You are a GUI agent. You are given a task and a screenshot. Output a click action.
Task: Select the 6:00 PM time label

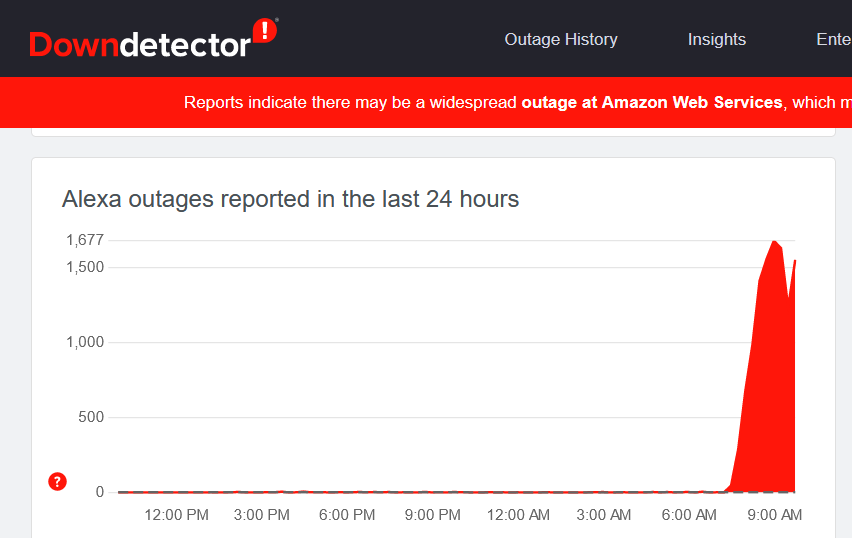(x=347, y=515)
